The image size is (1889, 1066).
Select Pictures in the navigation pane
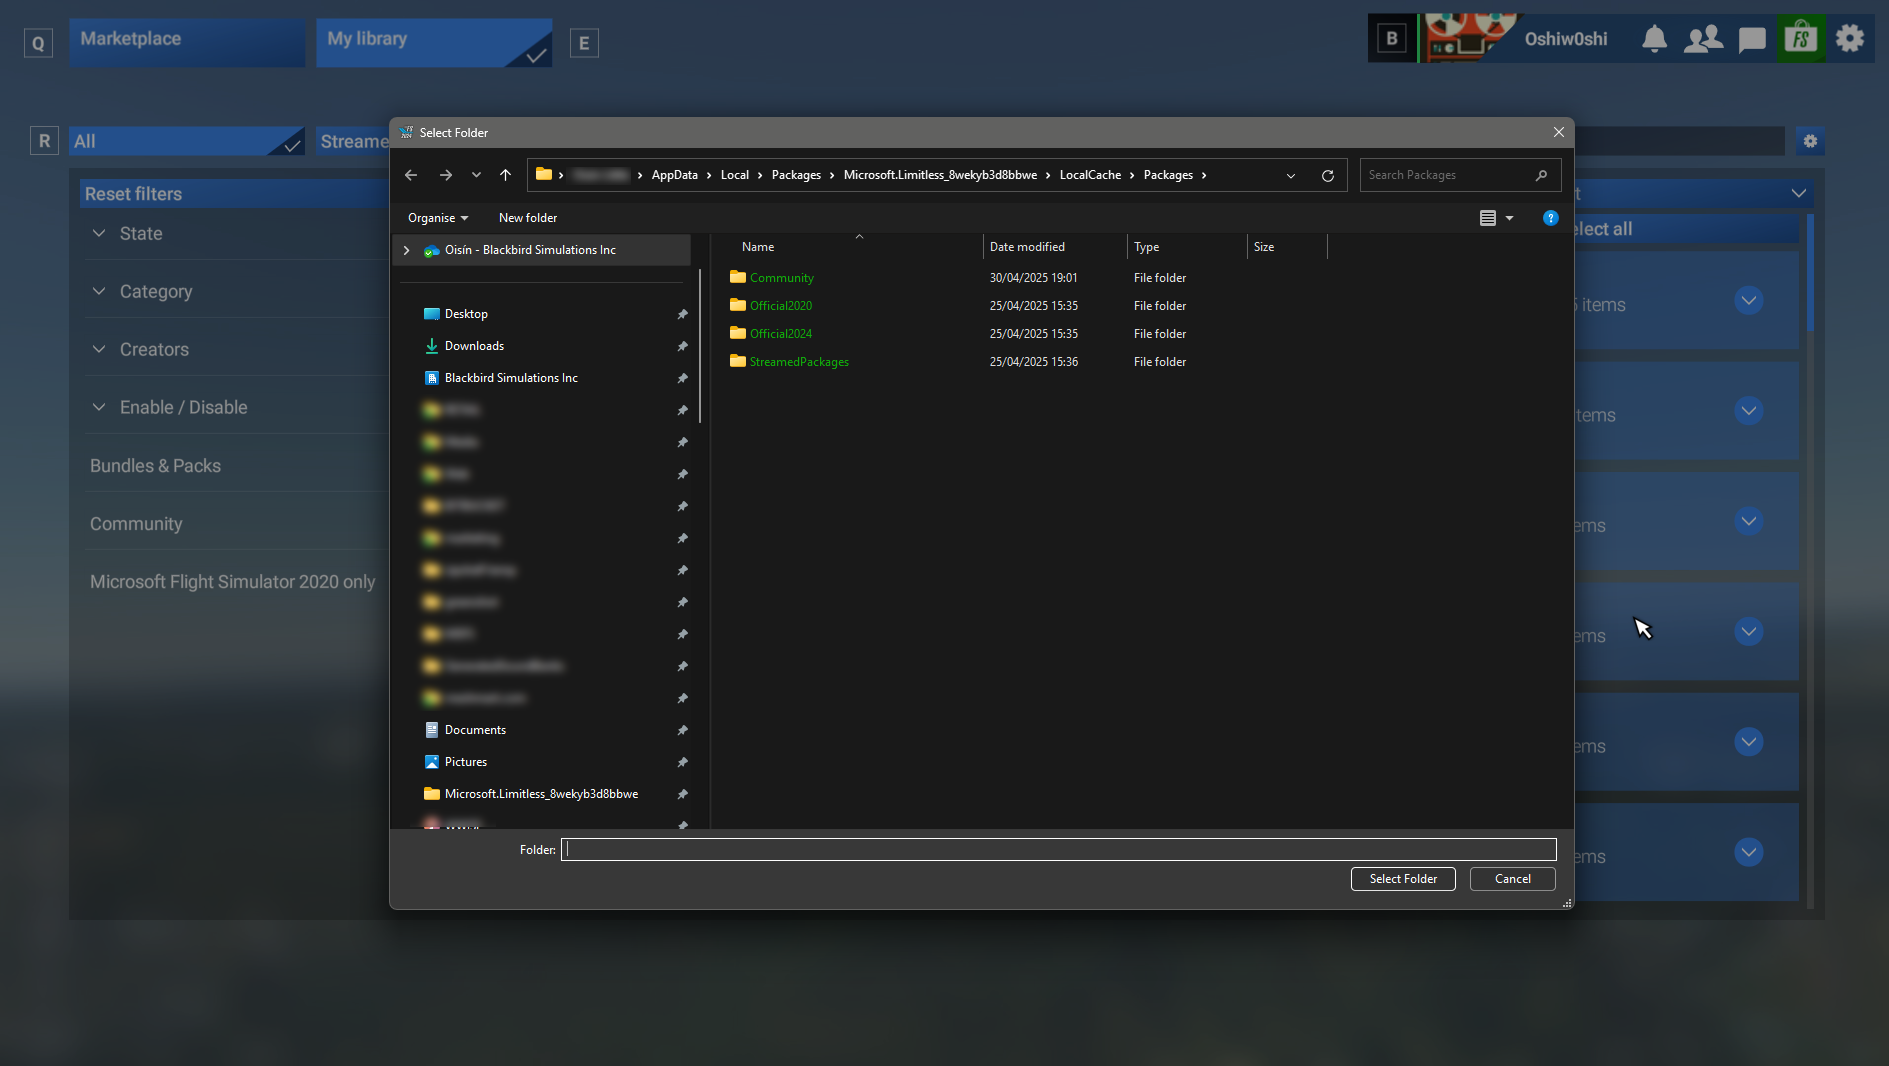pos(466,762)
